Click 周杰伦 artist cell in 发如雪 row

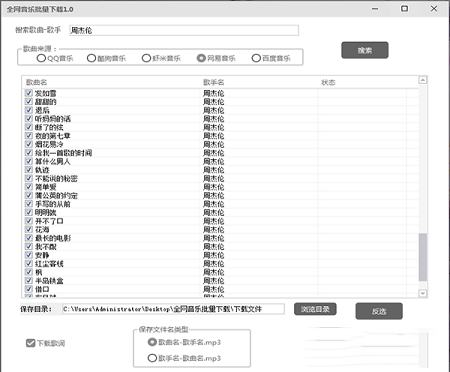point(214,93)
